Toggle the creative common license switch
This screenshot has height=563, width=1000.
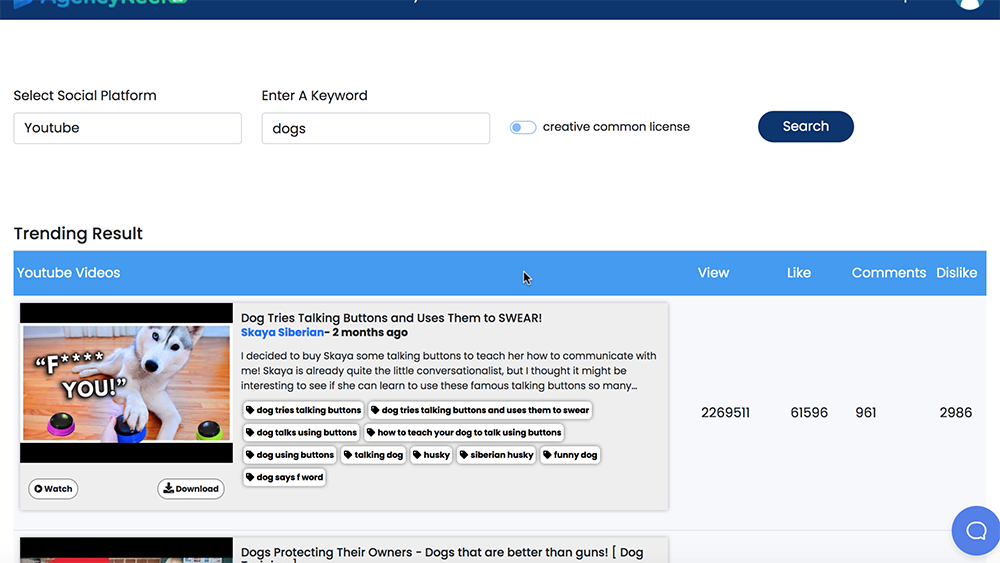(523, 127)
